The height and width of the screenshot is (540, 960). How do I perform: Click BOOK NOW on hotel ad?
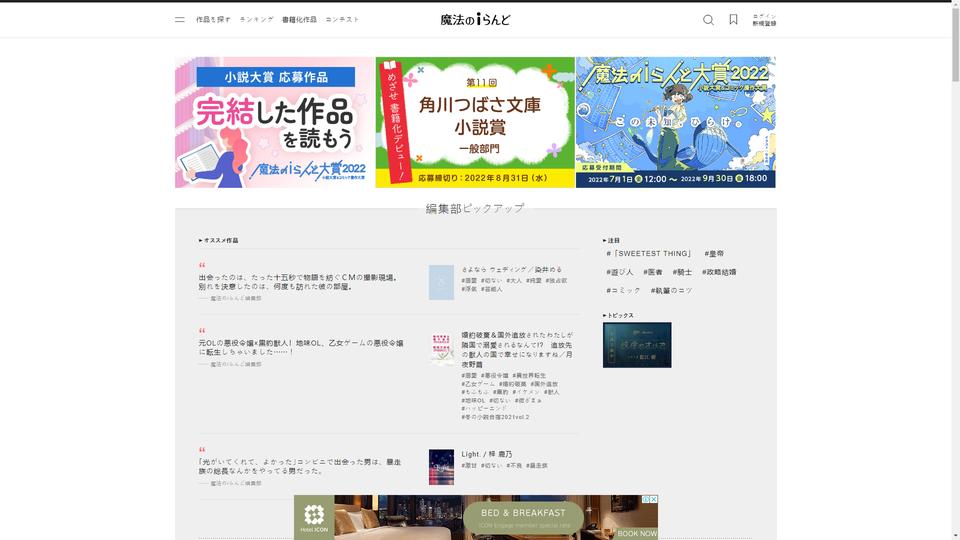(637, 533)
